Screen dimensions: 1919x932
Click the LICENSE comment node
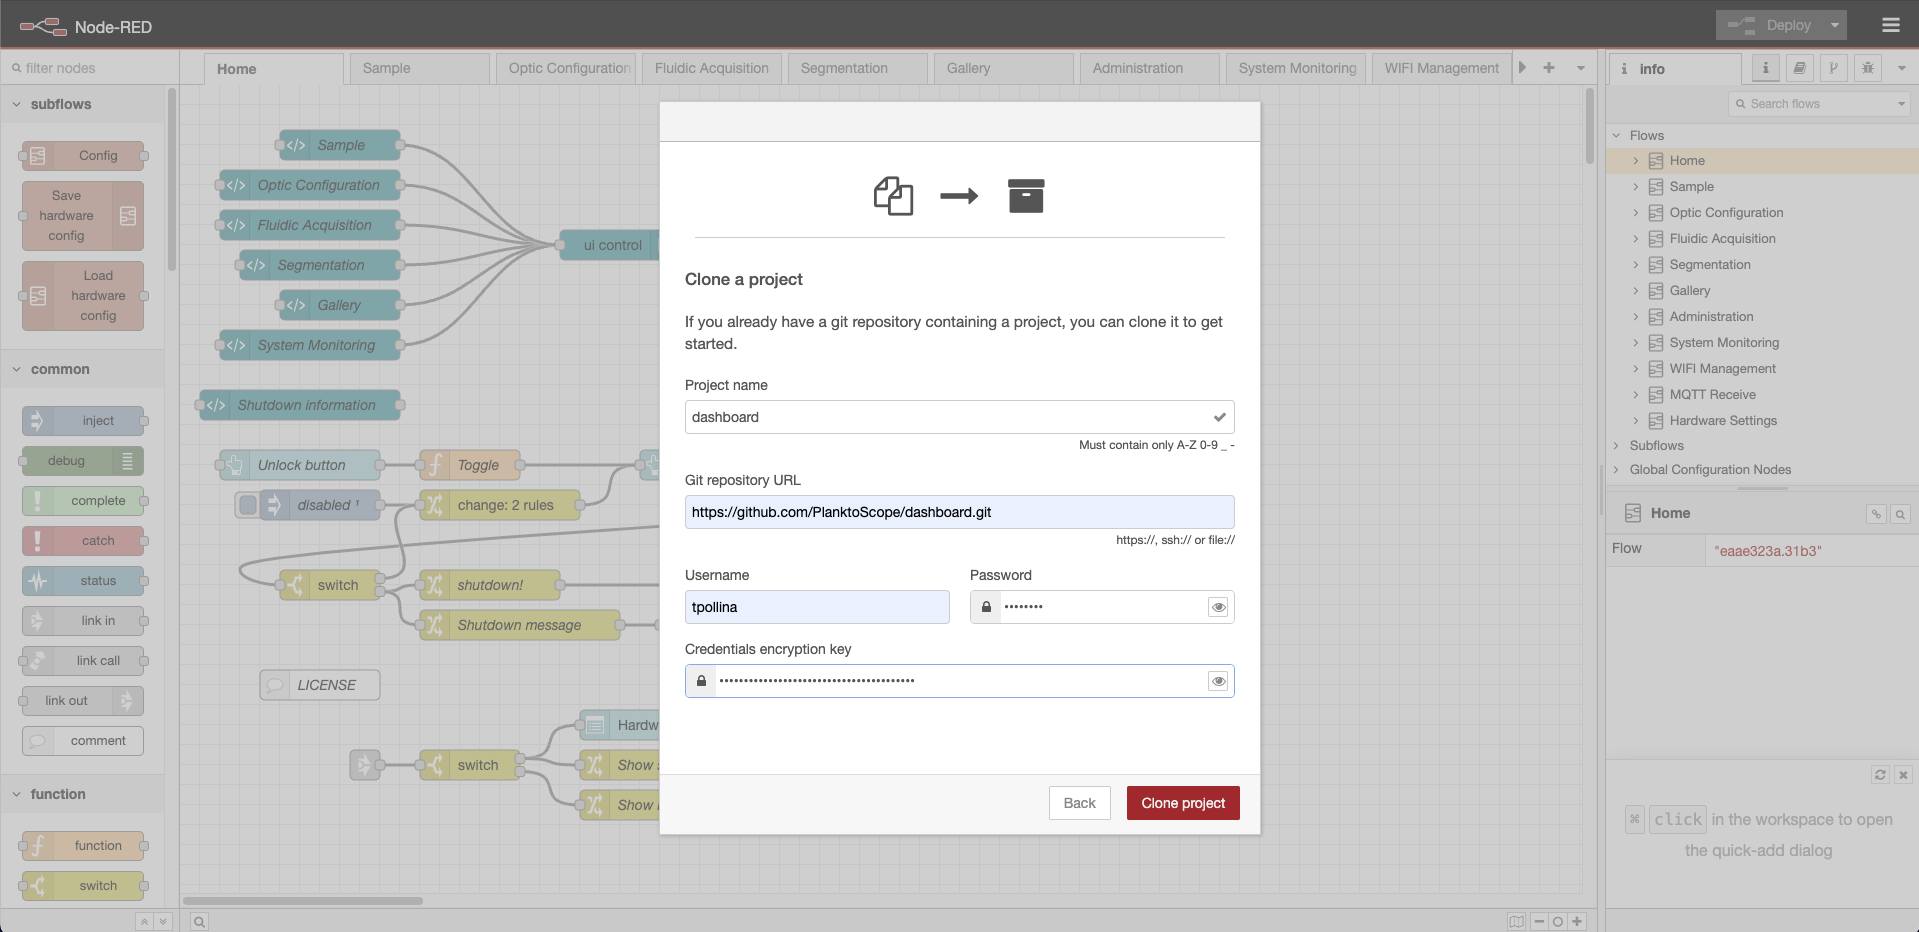tap(320, 685)
